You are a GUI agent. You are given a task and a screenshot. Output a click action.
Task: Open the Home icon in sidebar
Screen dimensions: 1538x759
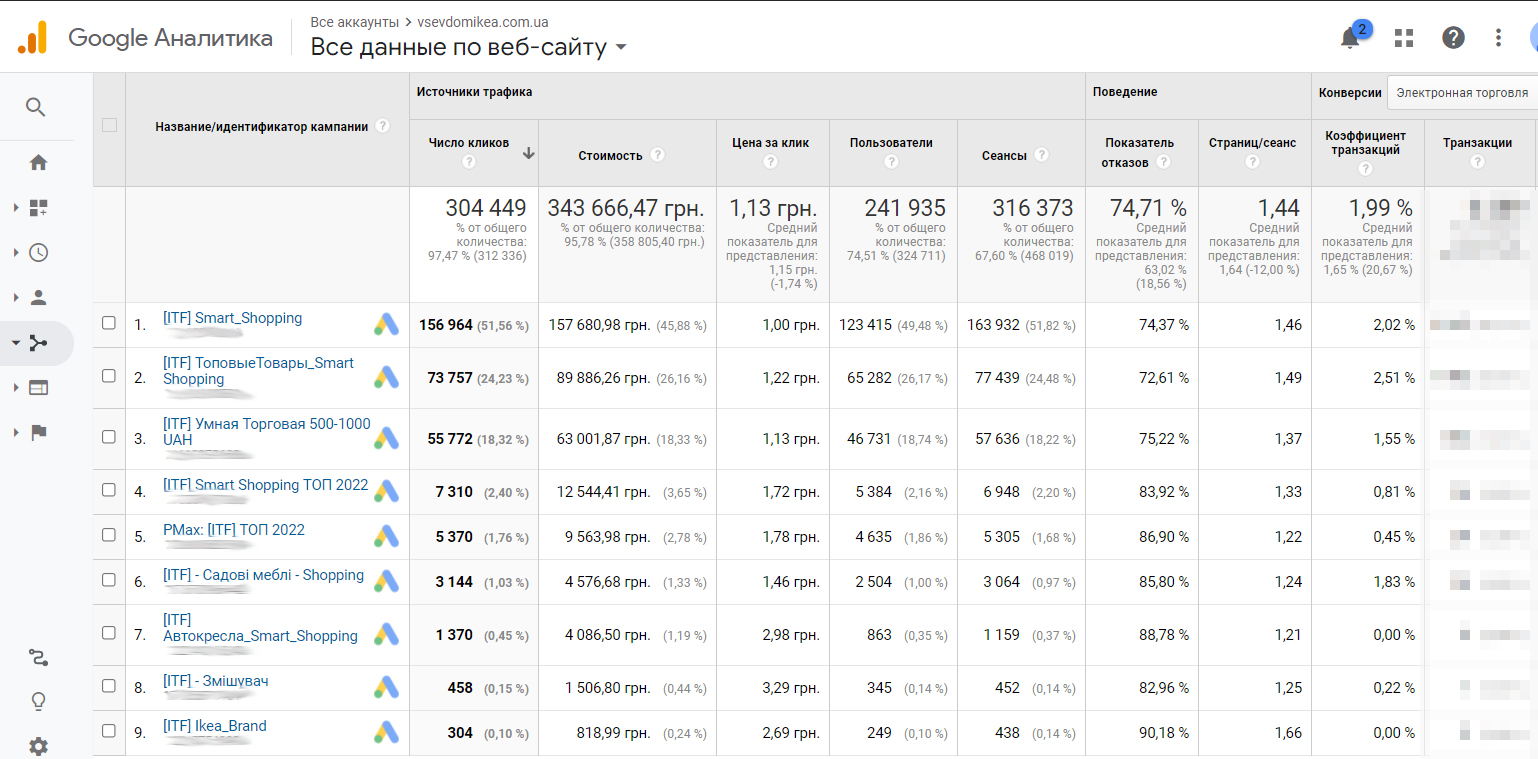click(38, 162)
